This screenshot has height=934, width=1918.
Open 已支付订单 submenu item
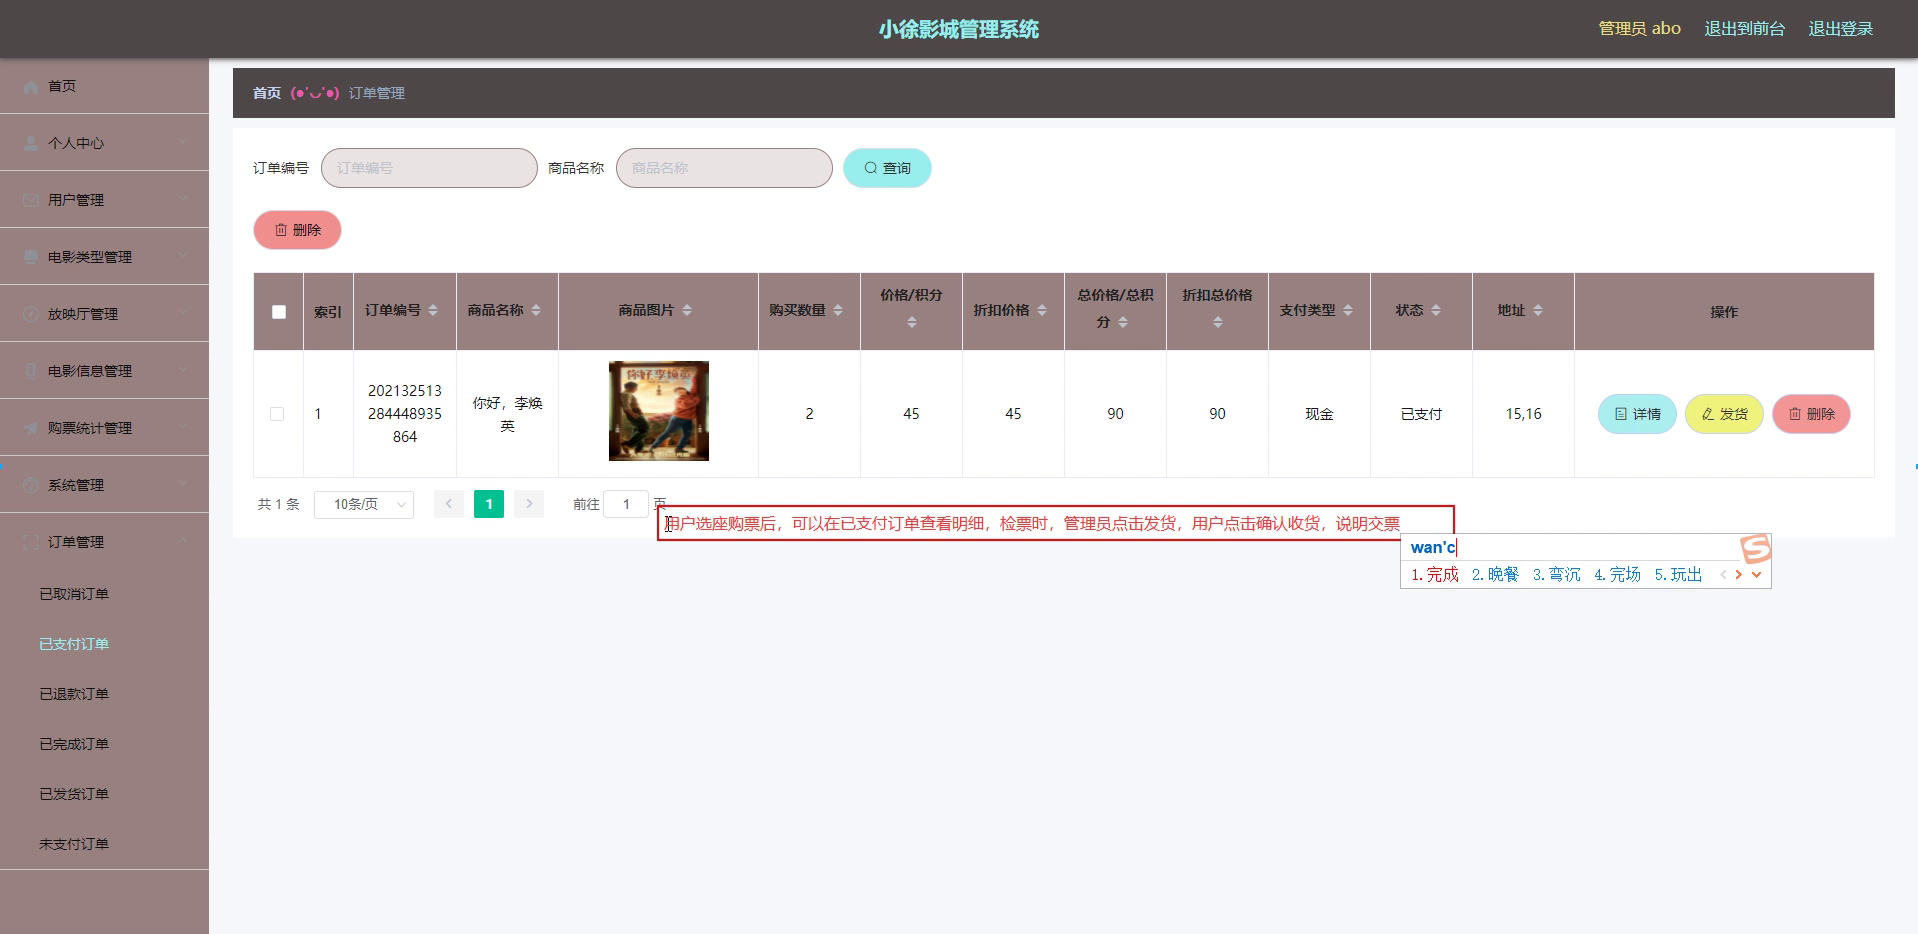pos(74,644)
